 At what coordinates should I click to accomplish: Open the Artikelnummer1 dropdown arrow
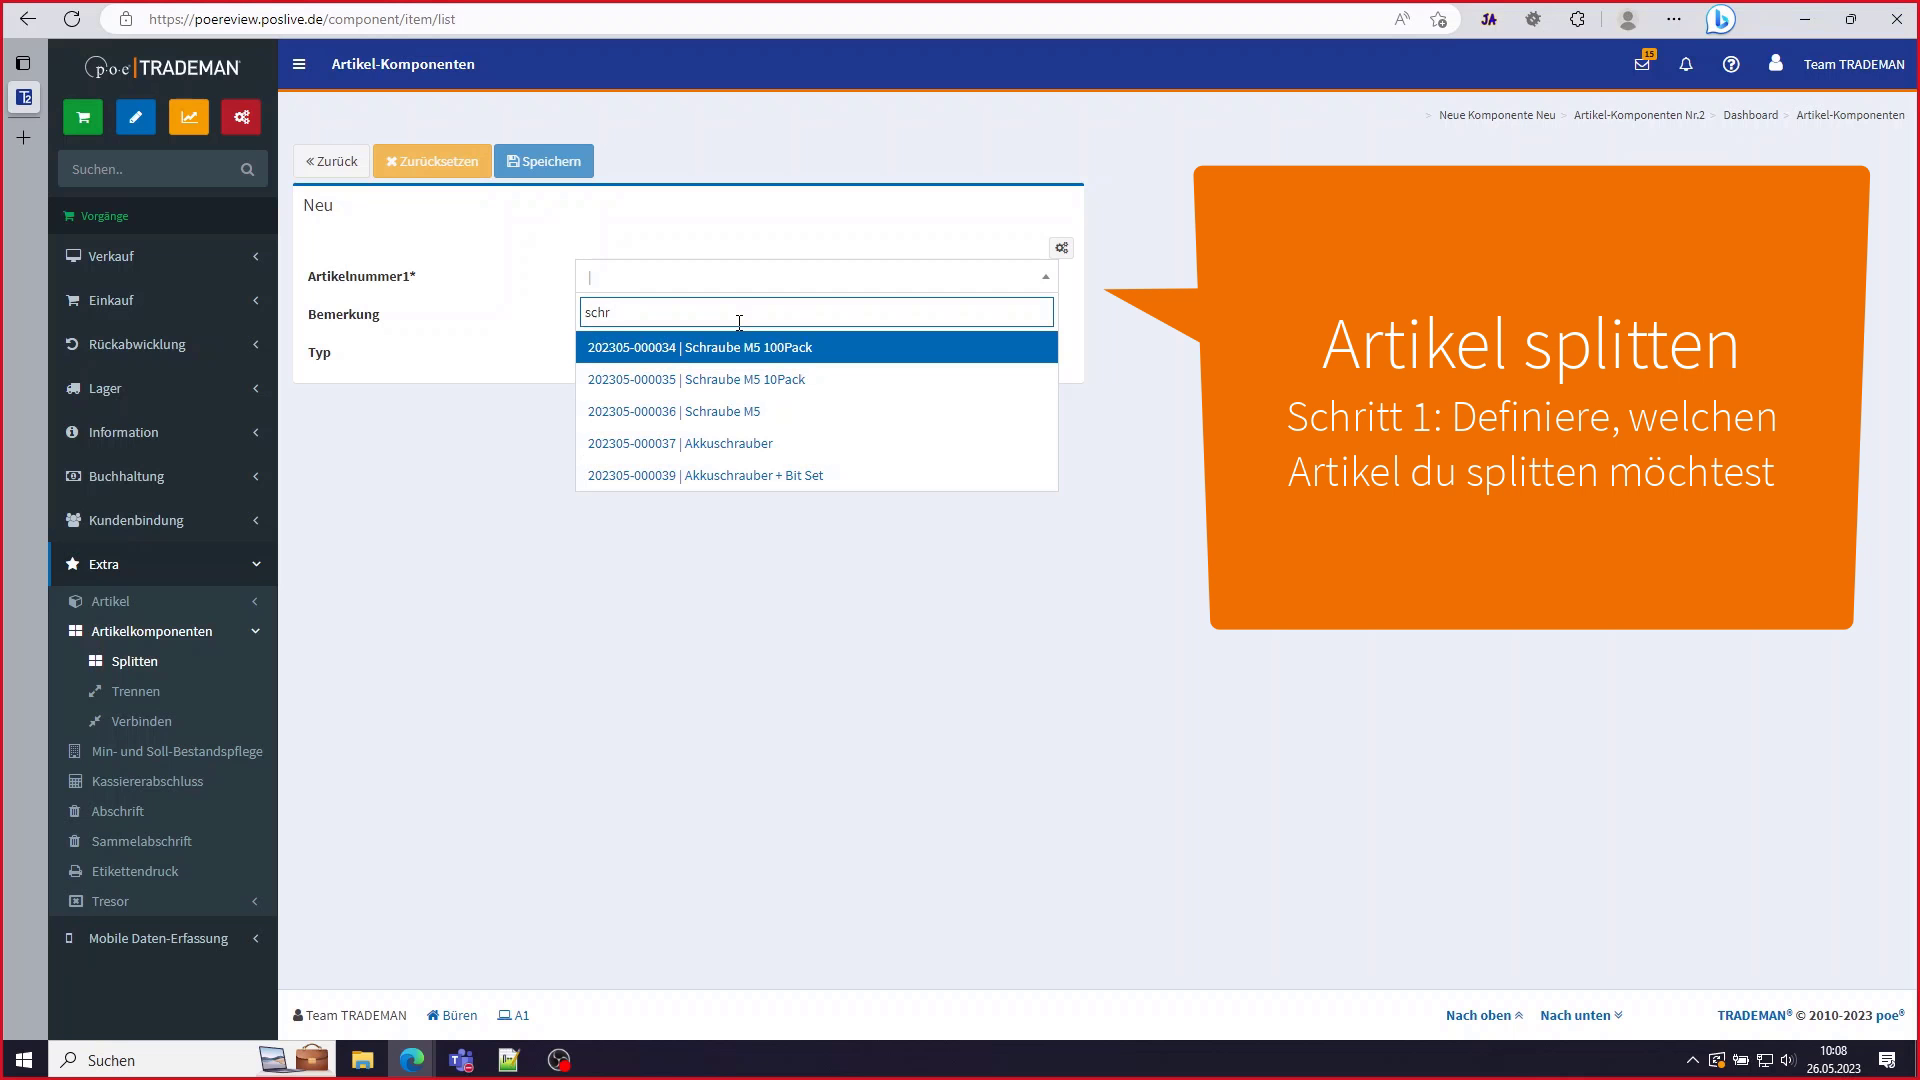click(x=1046, y=277)
